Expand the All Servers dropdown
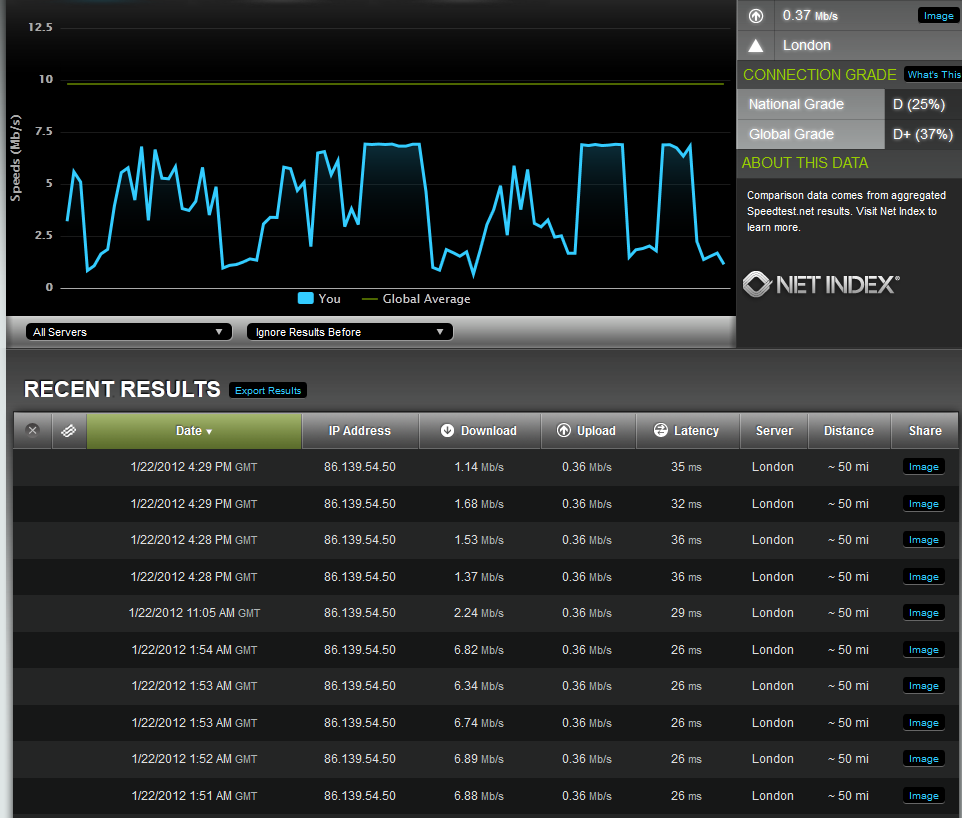The width and height of the screenshot is (964, 818). [127, 332]
